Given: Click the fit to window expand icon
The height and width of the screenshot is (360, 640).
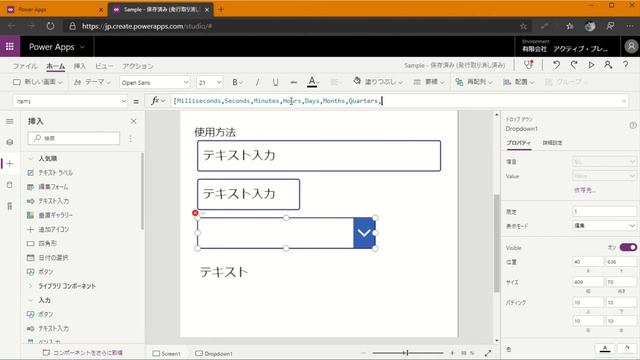Looking at the screenshot, I should (488, 353).
